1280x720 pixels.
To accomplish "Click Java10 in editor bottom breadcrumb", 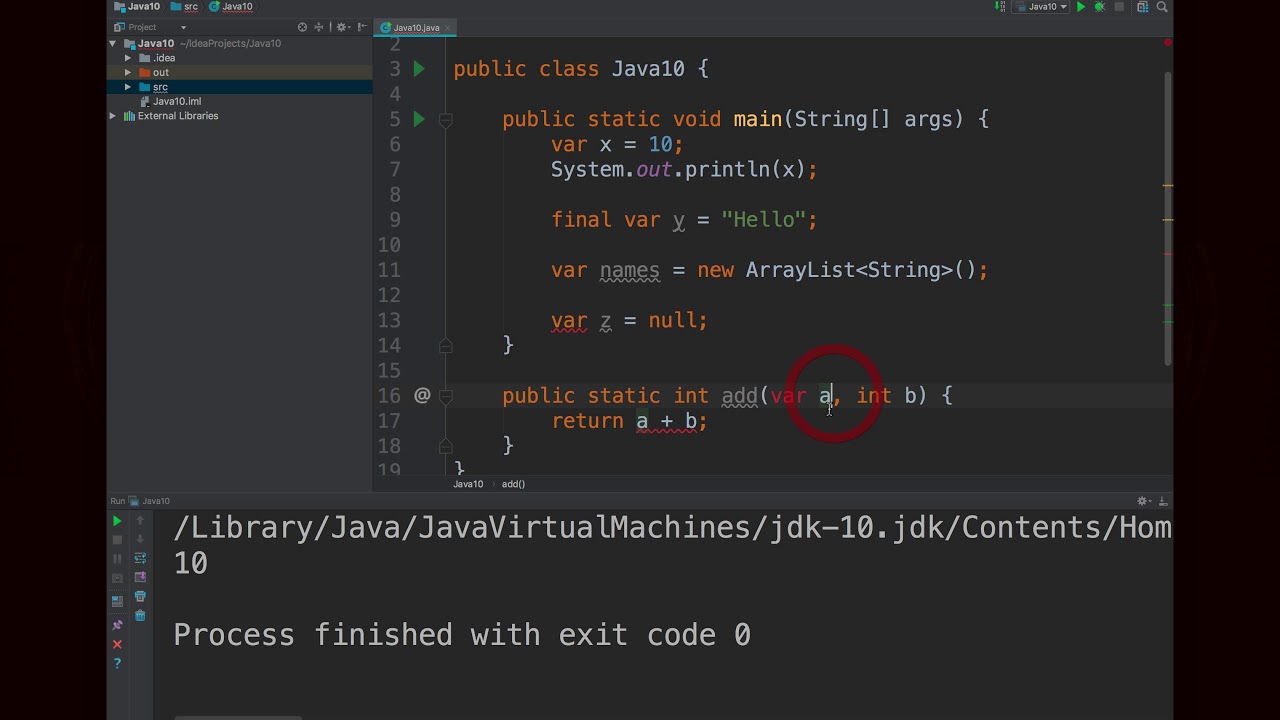I will pos(468,484).
